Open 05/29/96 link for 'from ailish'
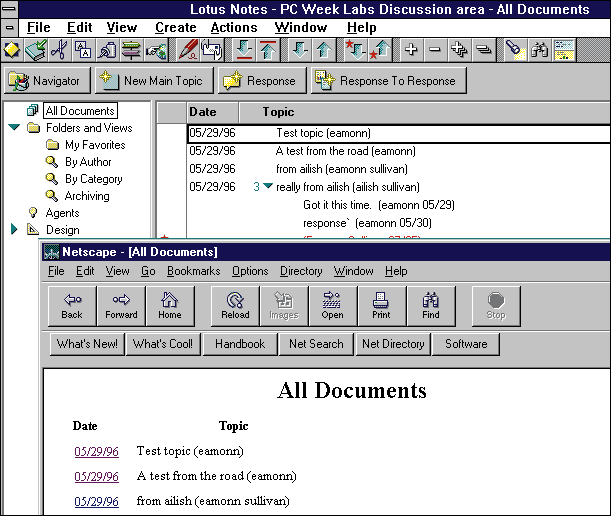This screenshot has width=611, height=516. 96,501
